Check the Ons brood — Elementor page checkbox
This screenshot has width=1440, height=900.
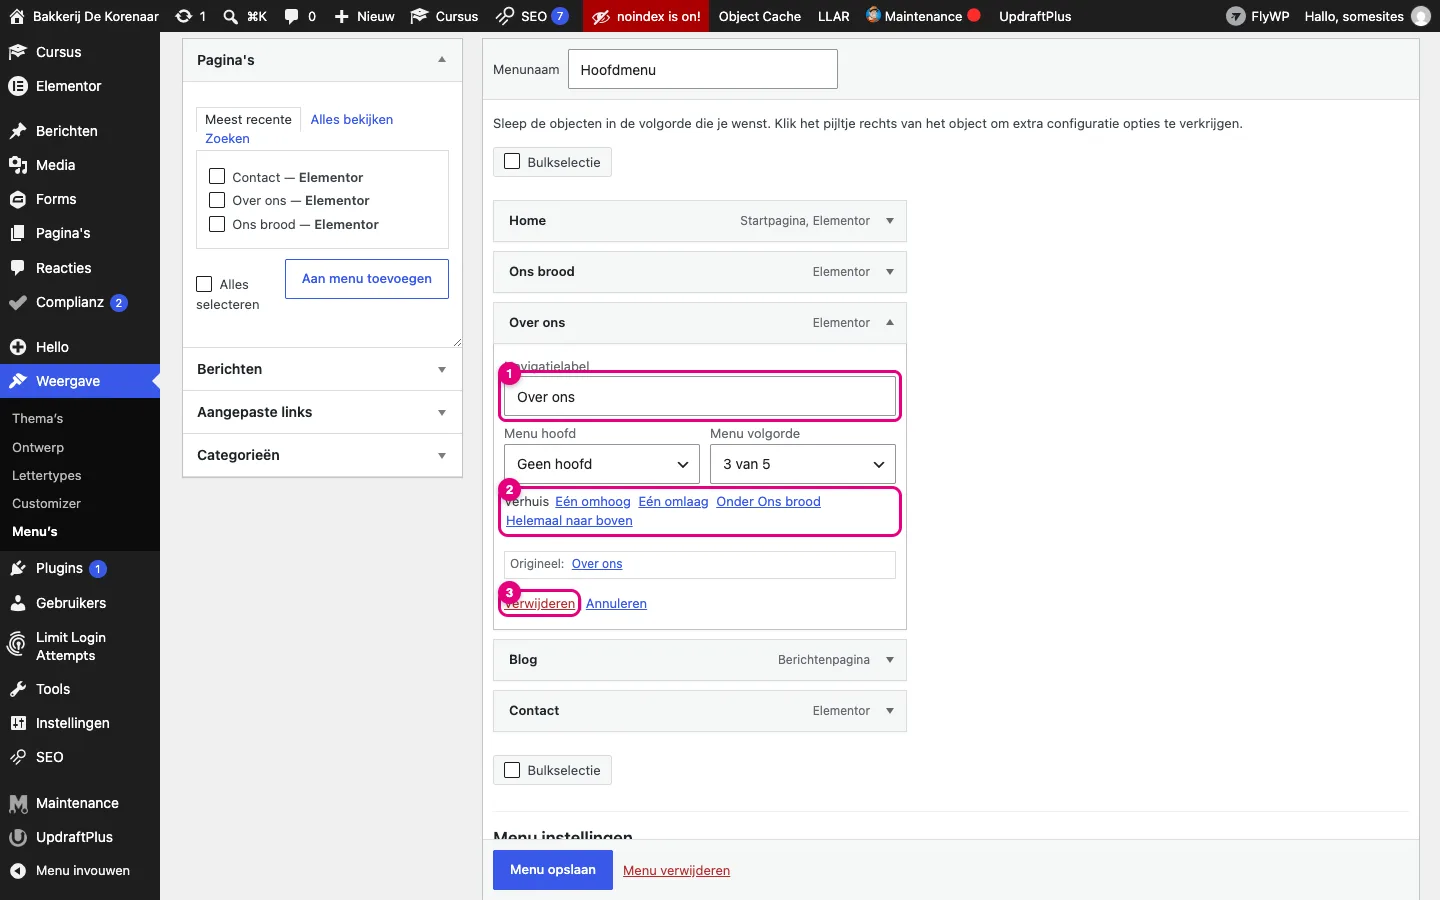(217, 224)
